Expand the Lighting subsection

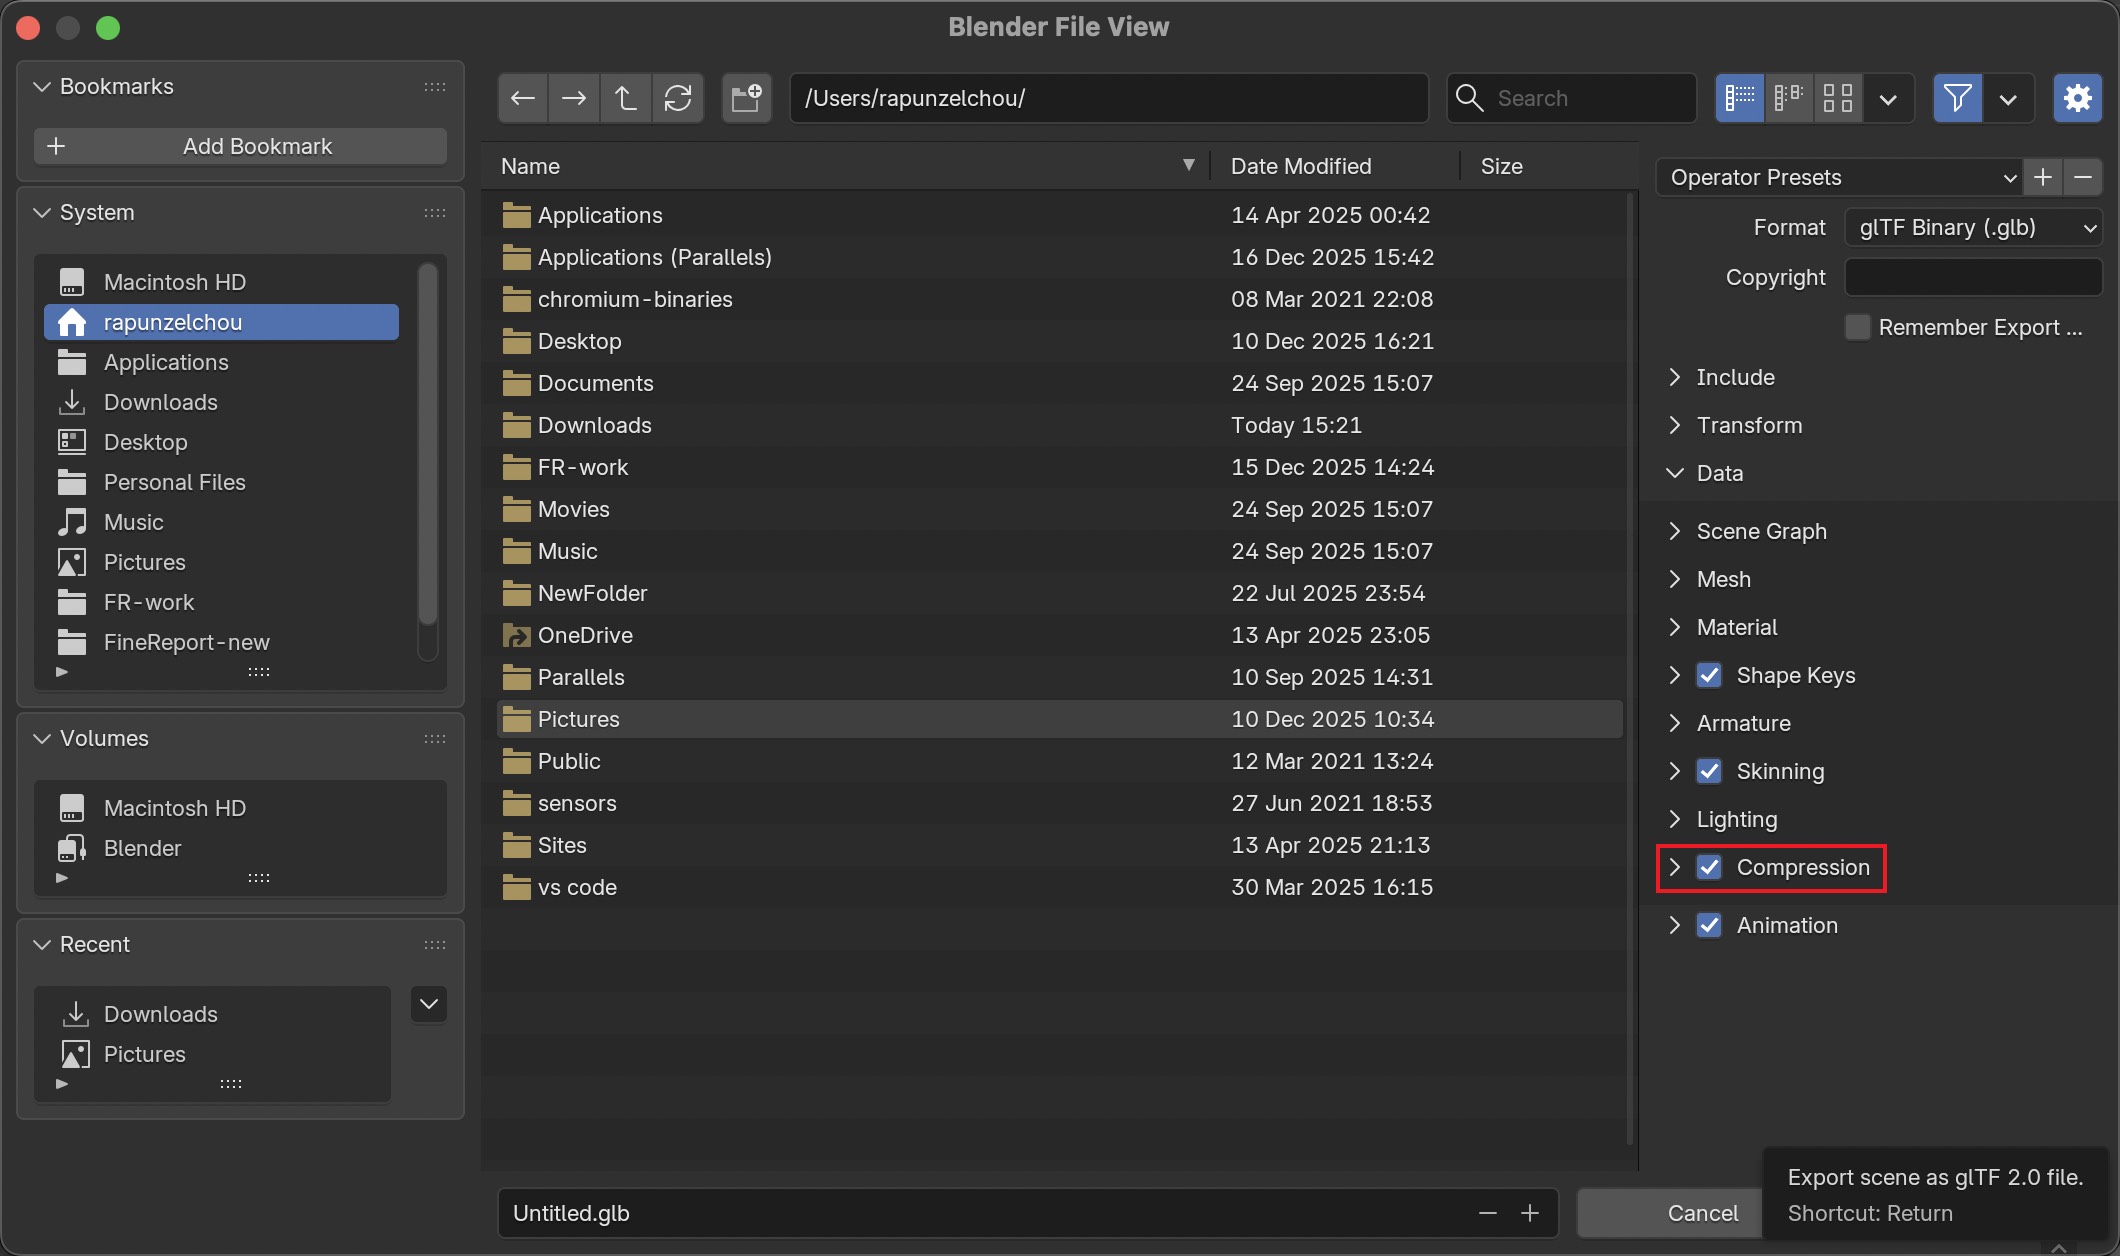pos(1675,819)
